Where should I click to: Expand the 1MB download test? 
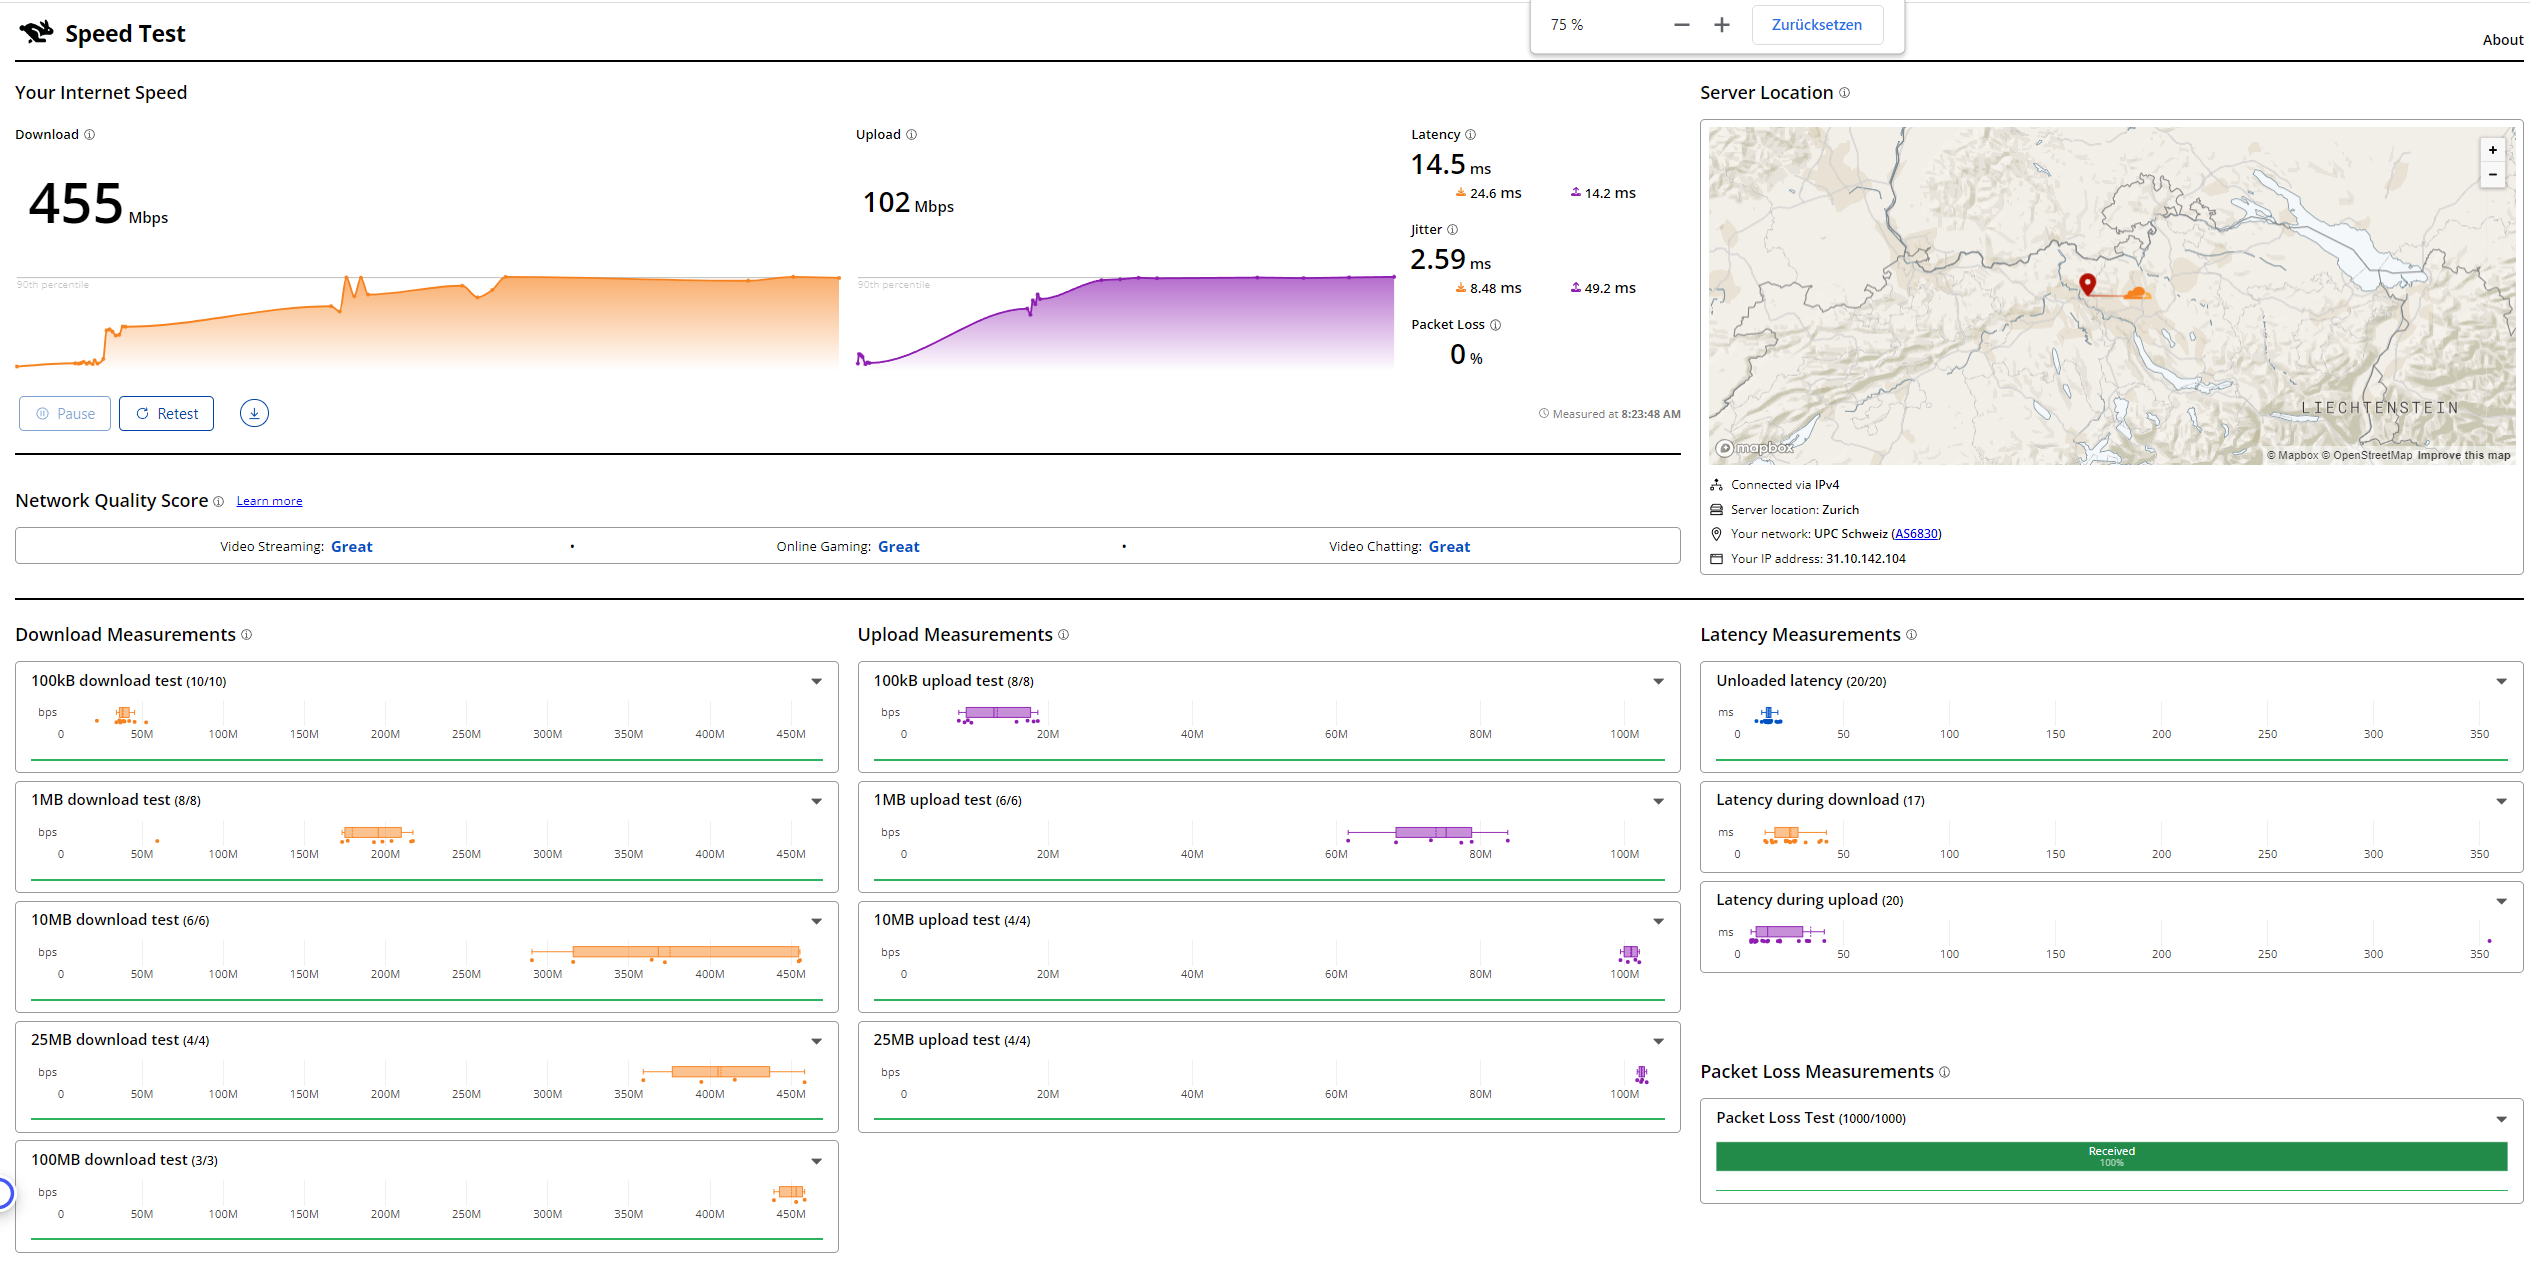click(x=816, y=801)
